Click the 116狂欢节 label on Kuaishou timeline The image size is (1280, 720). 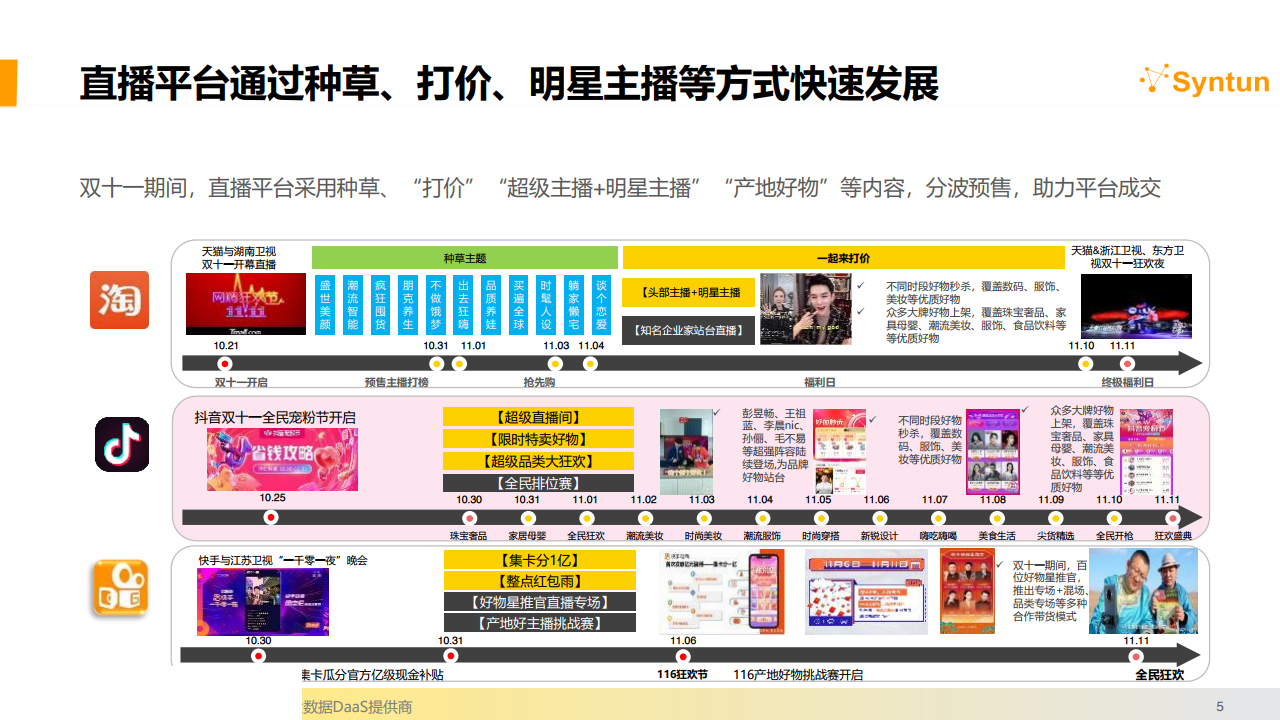pos(682,675)
